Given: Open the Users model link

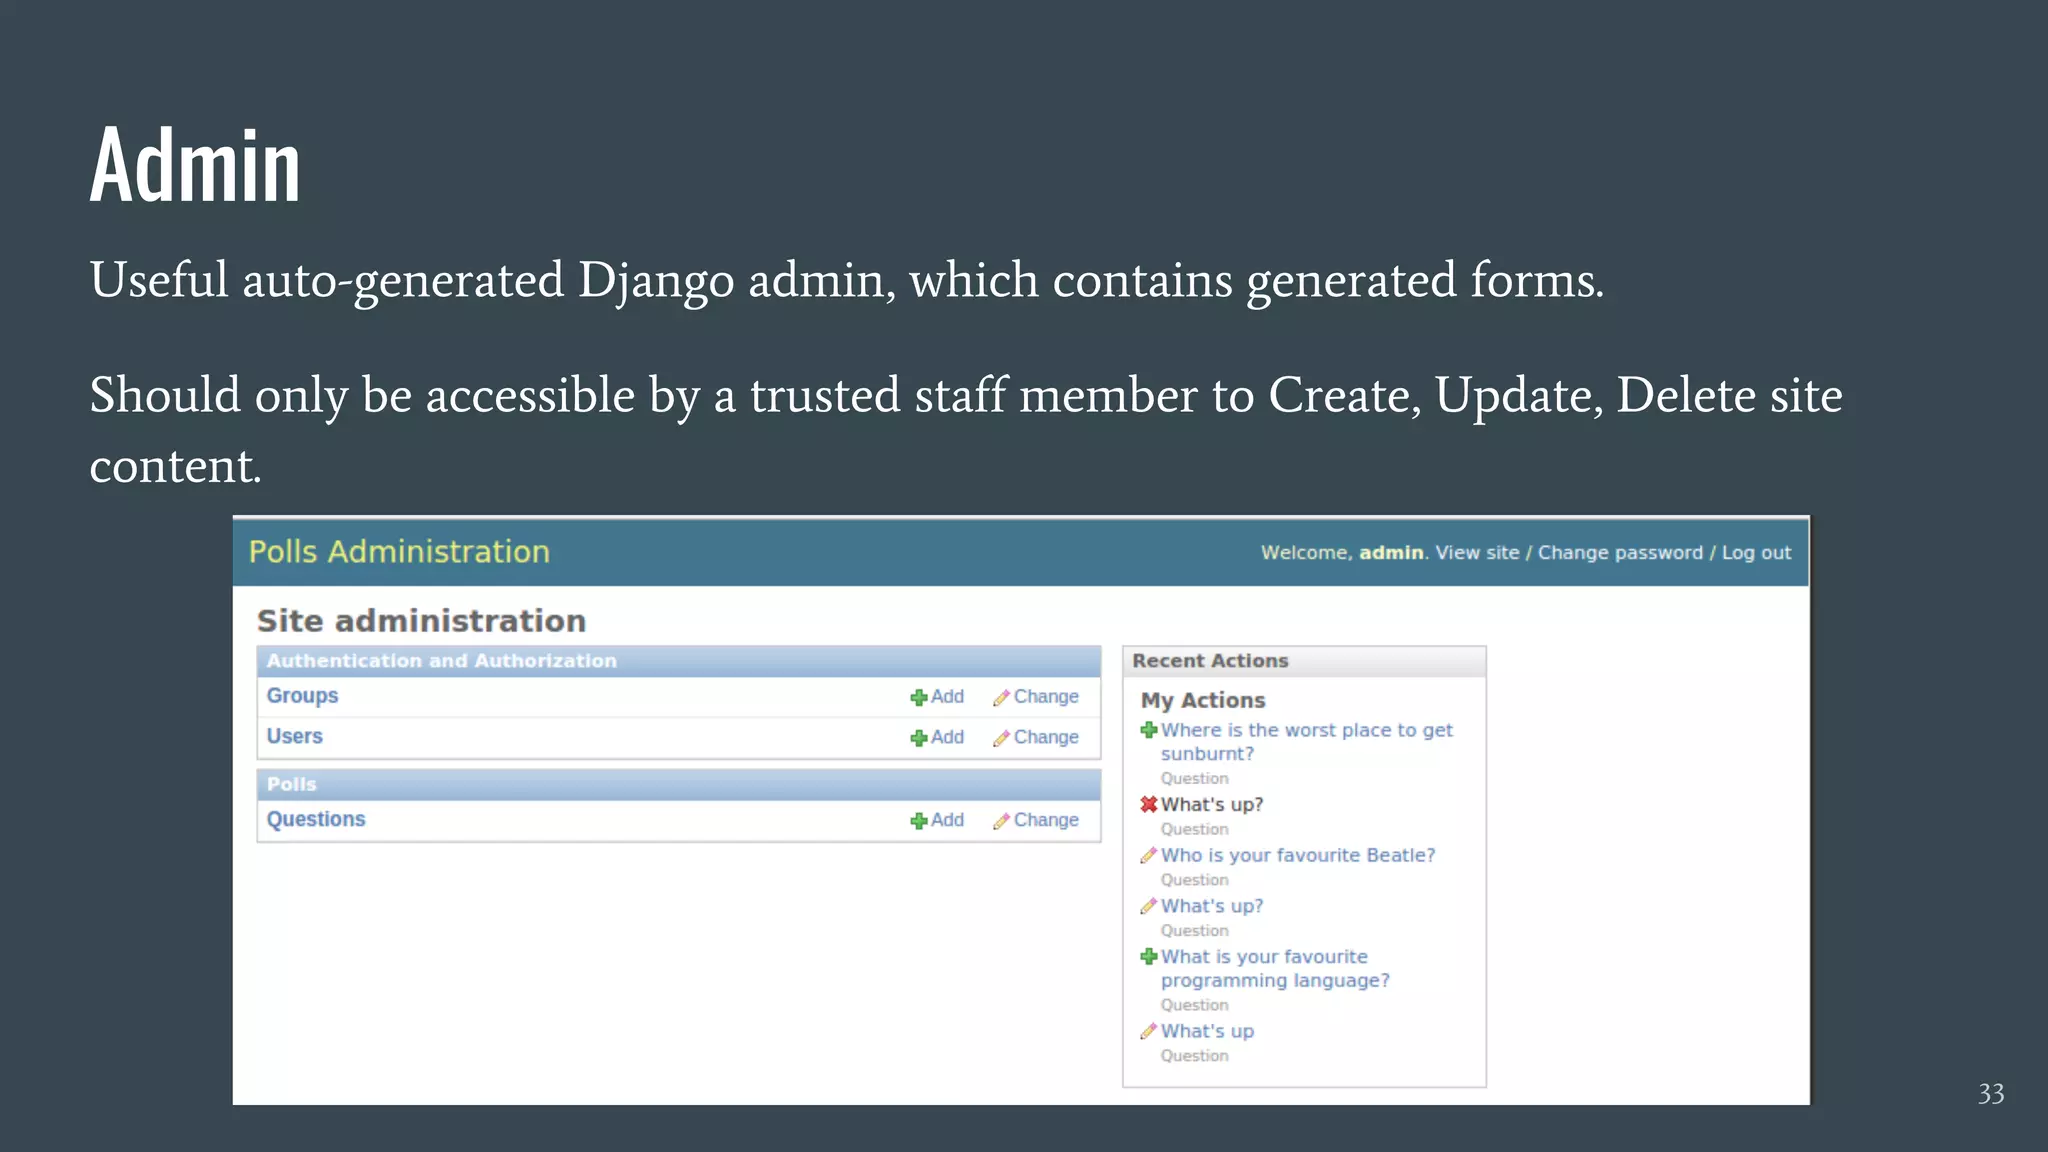Looking at the screenshot, I should pos(294,737).
